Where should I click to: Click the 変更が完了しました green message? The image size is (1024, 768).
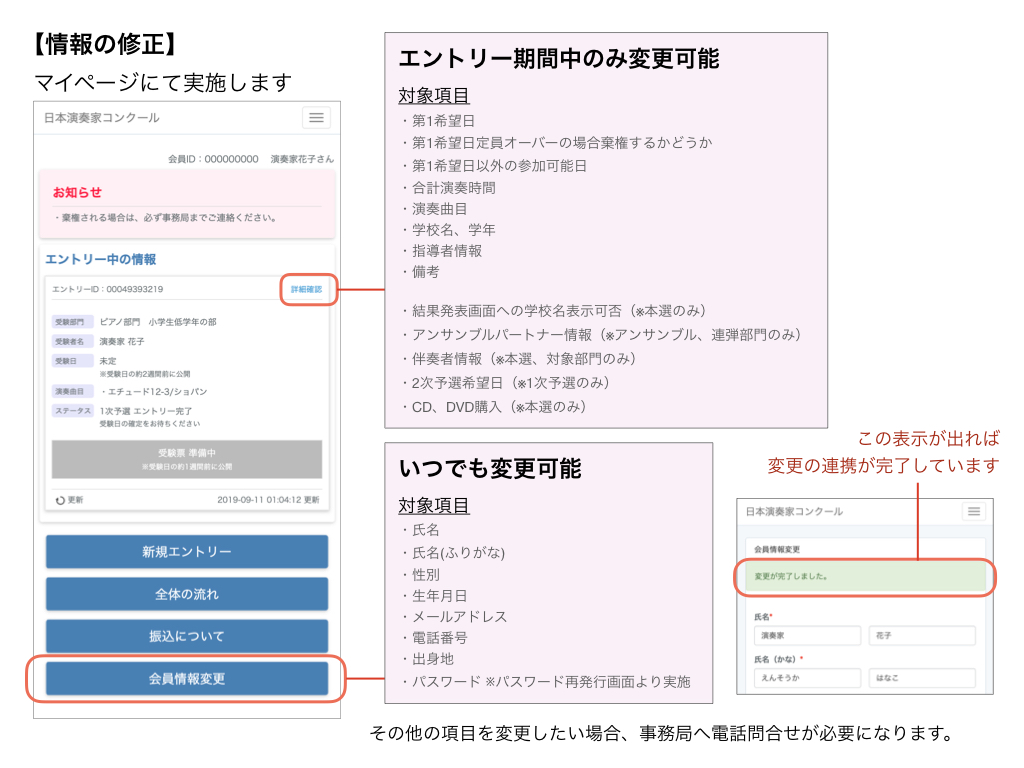coord(865,577)
